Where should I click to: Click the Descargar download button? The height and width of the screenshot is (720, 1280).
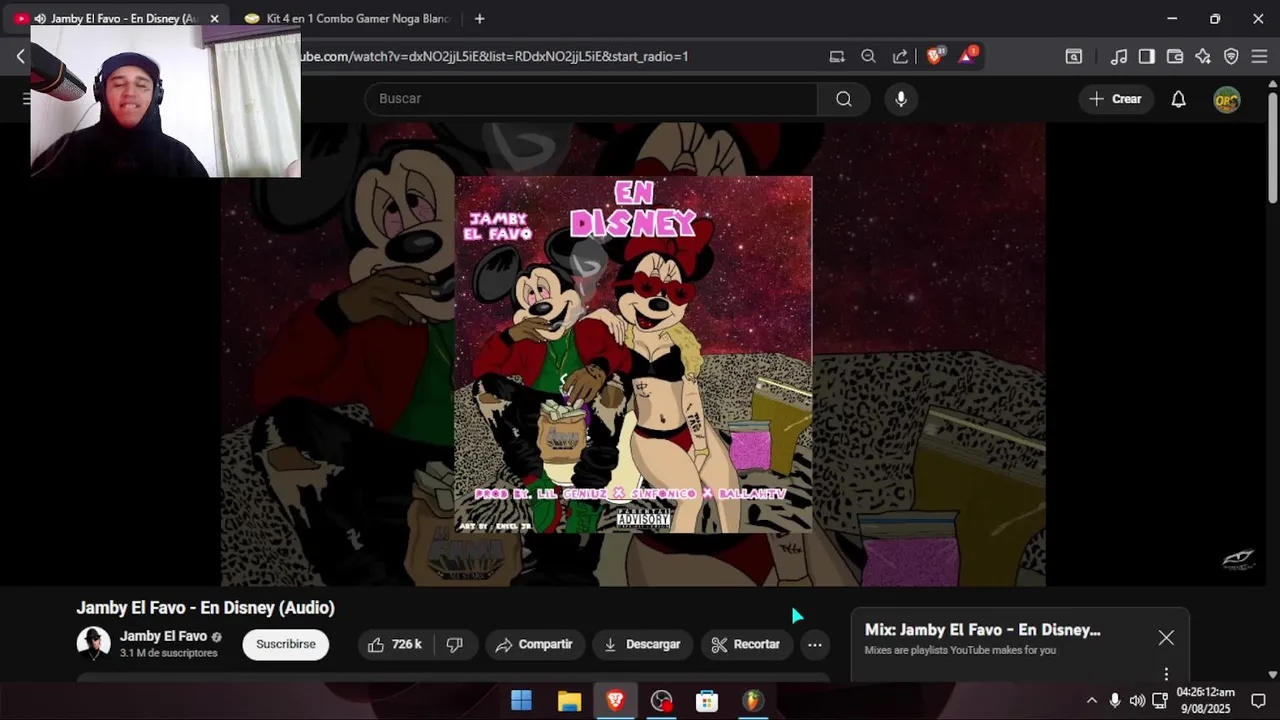click(642, 645)
